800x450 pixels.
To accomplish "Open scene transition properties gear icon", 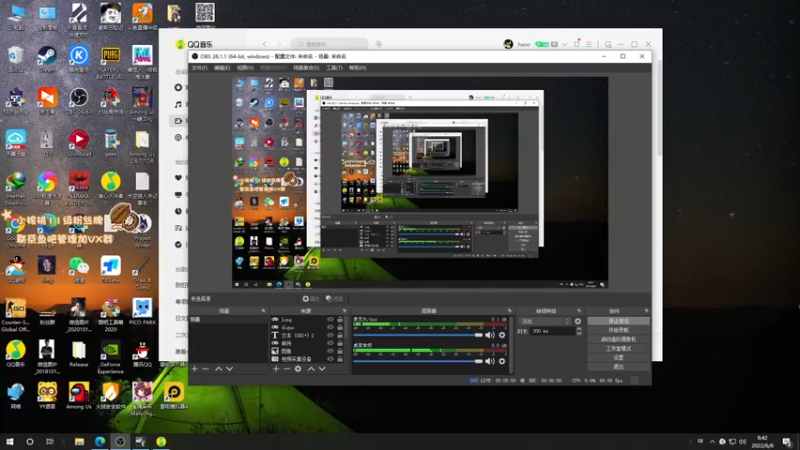I will point(576,321).
